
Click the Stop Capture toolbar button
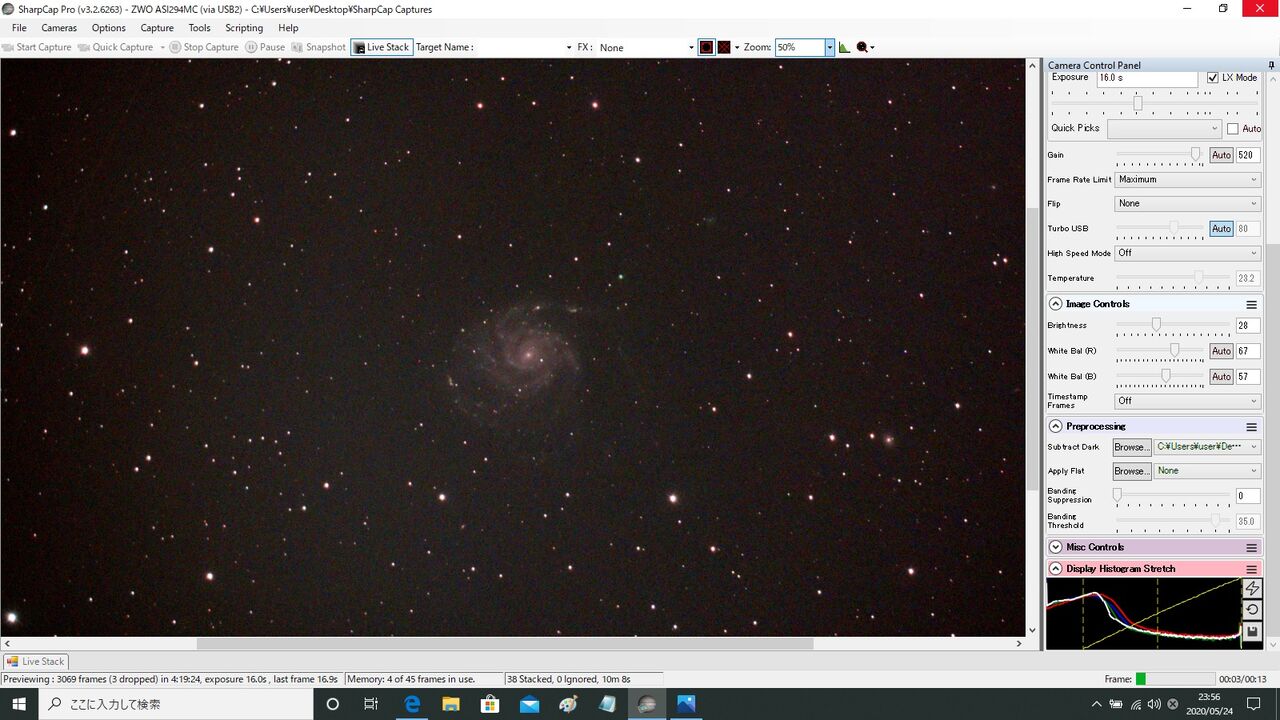(204, 47)
